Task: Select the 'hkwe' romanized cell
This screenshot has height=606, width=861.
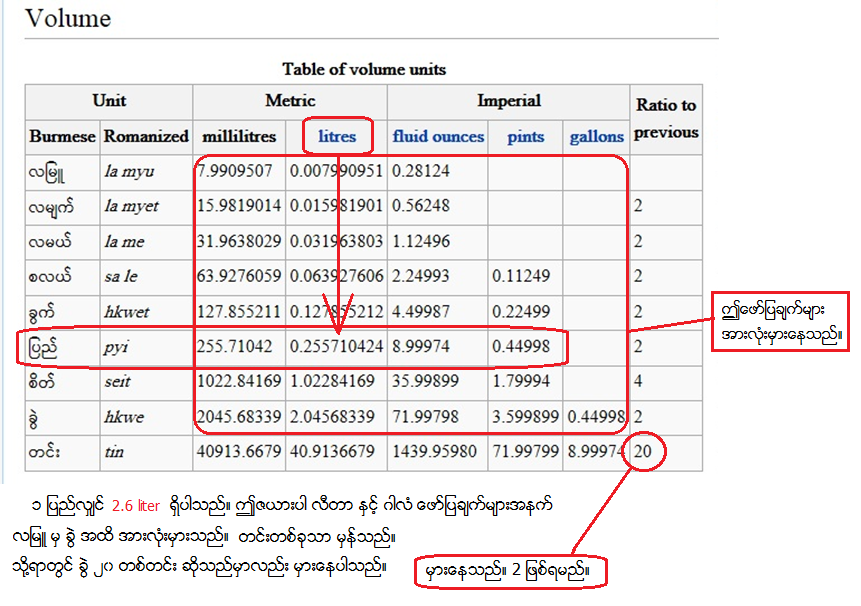Action: (x=124, y=417)
